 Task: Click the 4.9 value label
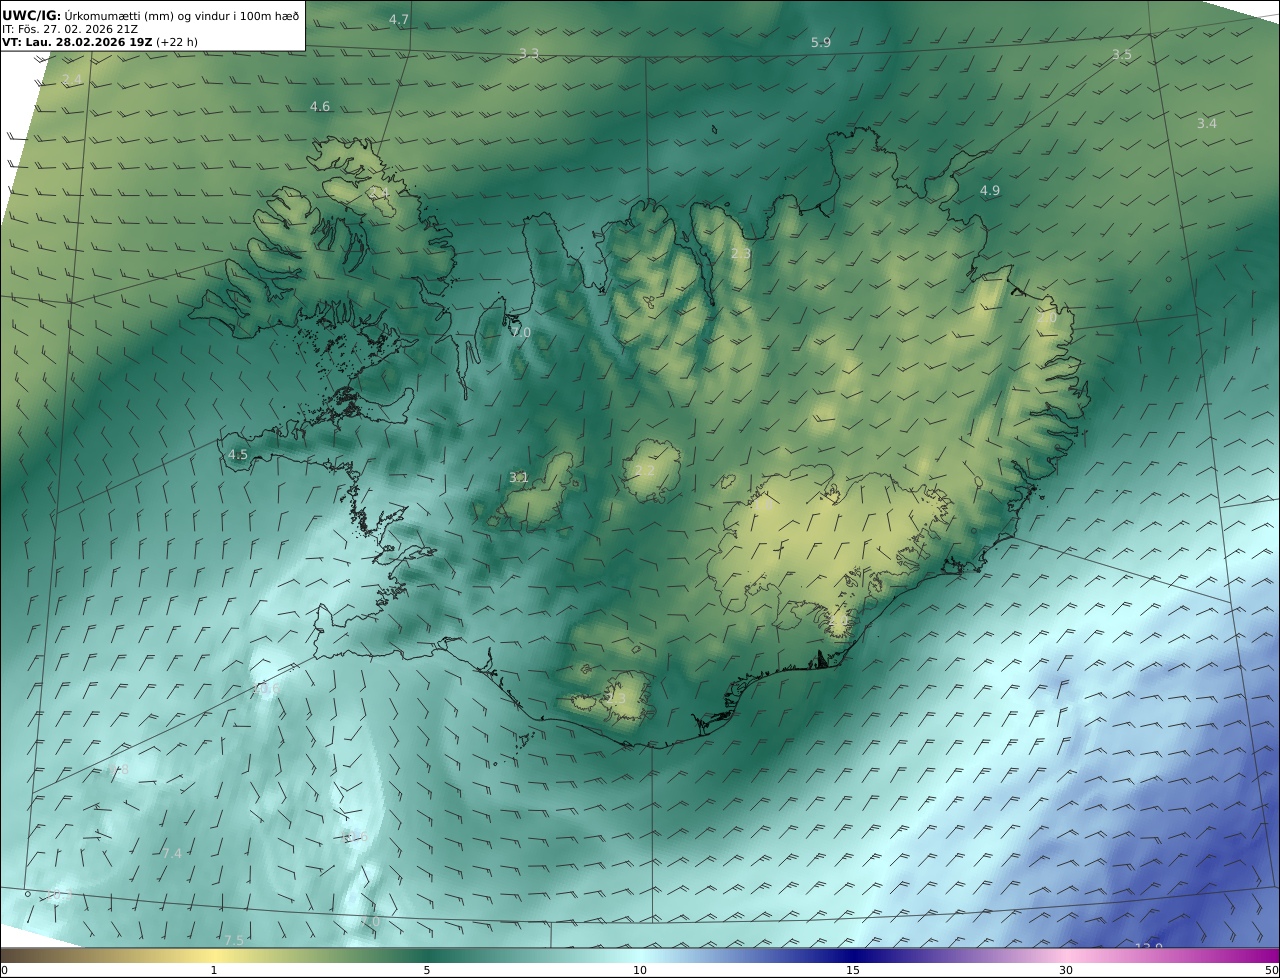coord(990,191)
